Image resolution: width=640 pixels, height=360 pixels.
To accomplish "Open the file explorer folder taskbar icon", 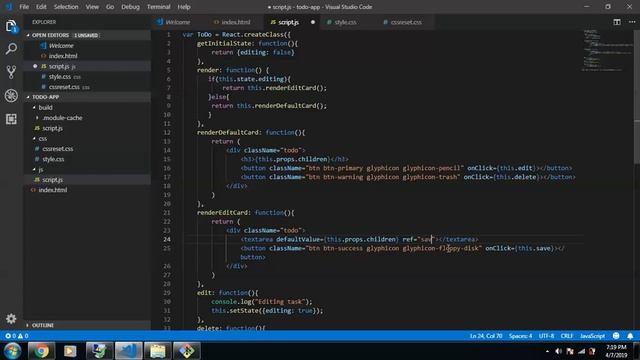I will (158, 351).
